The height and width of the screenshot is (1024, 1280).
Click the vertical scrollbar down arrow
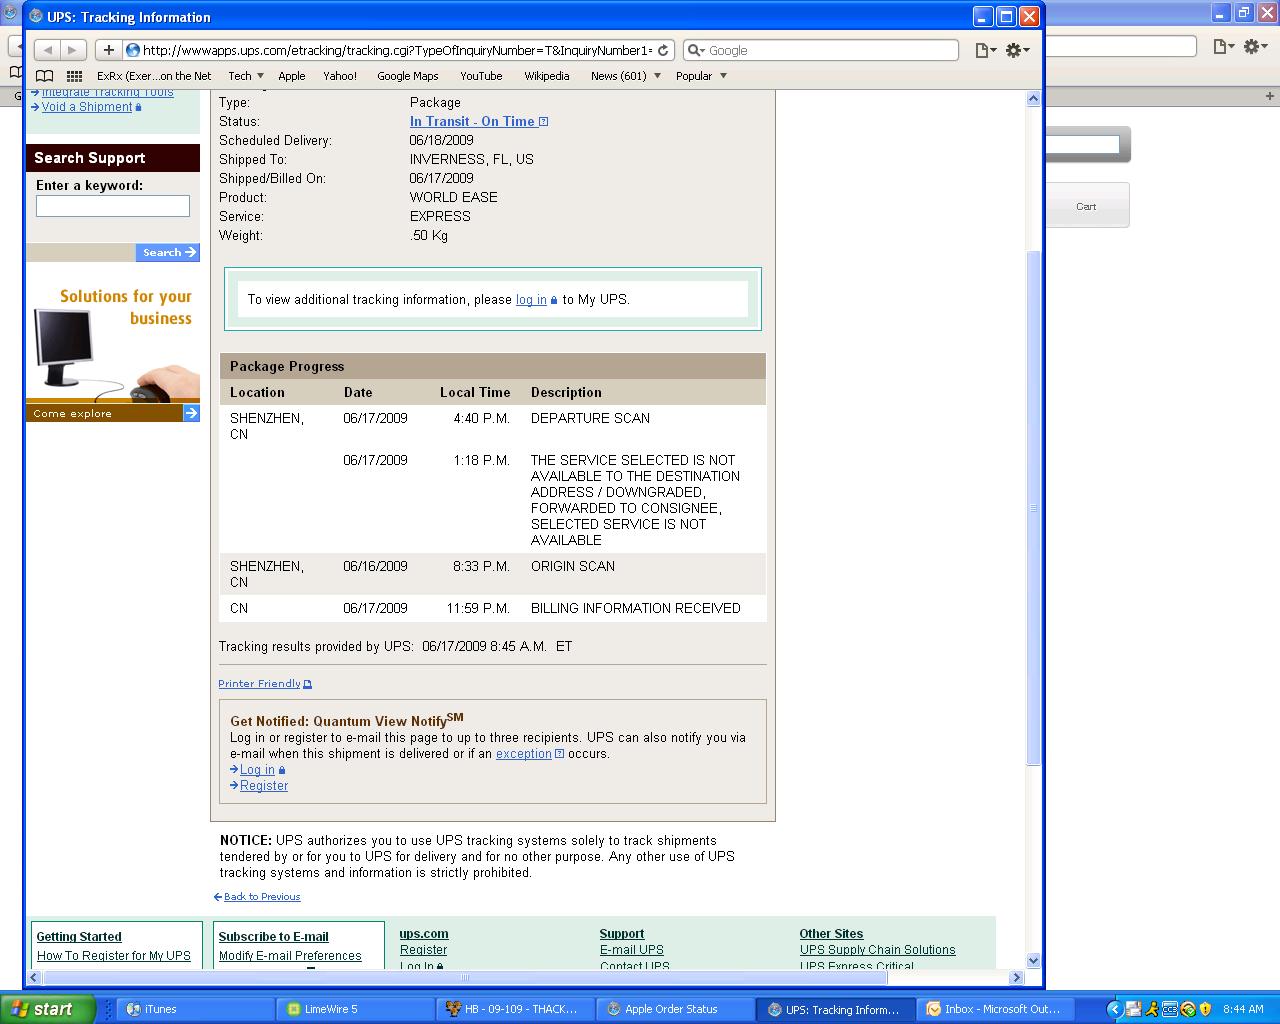tap(1034, 960)
